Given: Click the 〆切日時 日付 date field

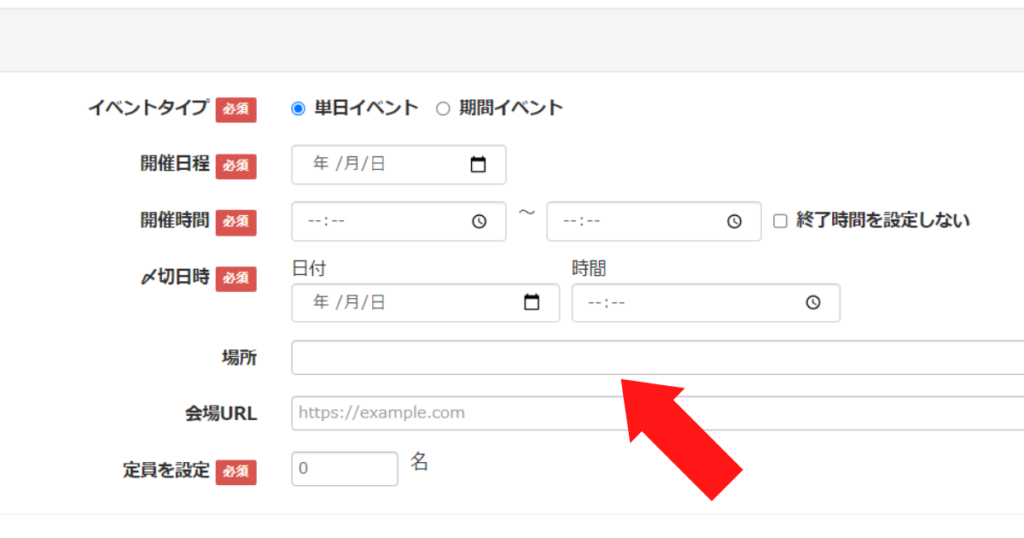Looking at the screenshot, I should pyautogui.click(x=425, y=302).
